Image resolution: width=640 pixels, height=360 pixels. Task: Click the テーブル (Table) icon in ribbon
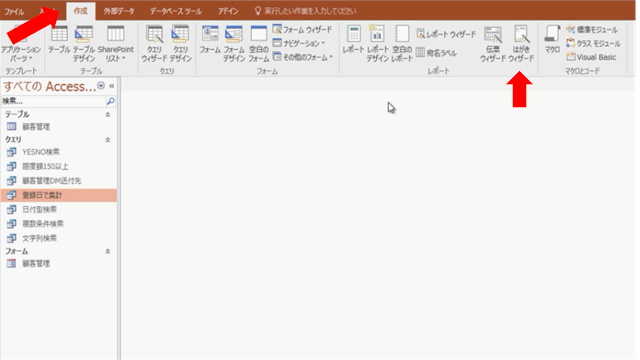pos(59,40)
